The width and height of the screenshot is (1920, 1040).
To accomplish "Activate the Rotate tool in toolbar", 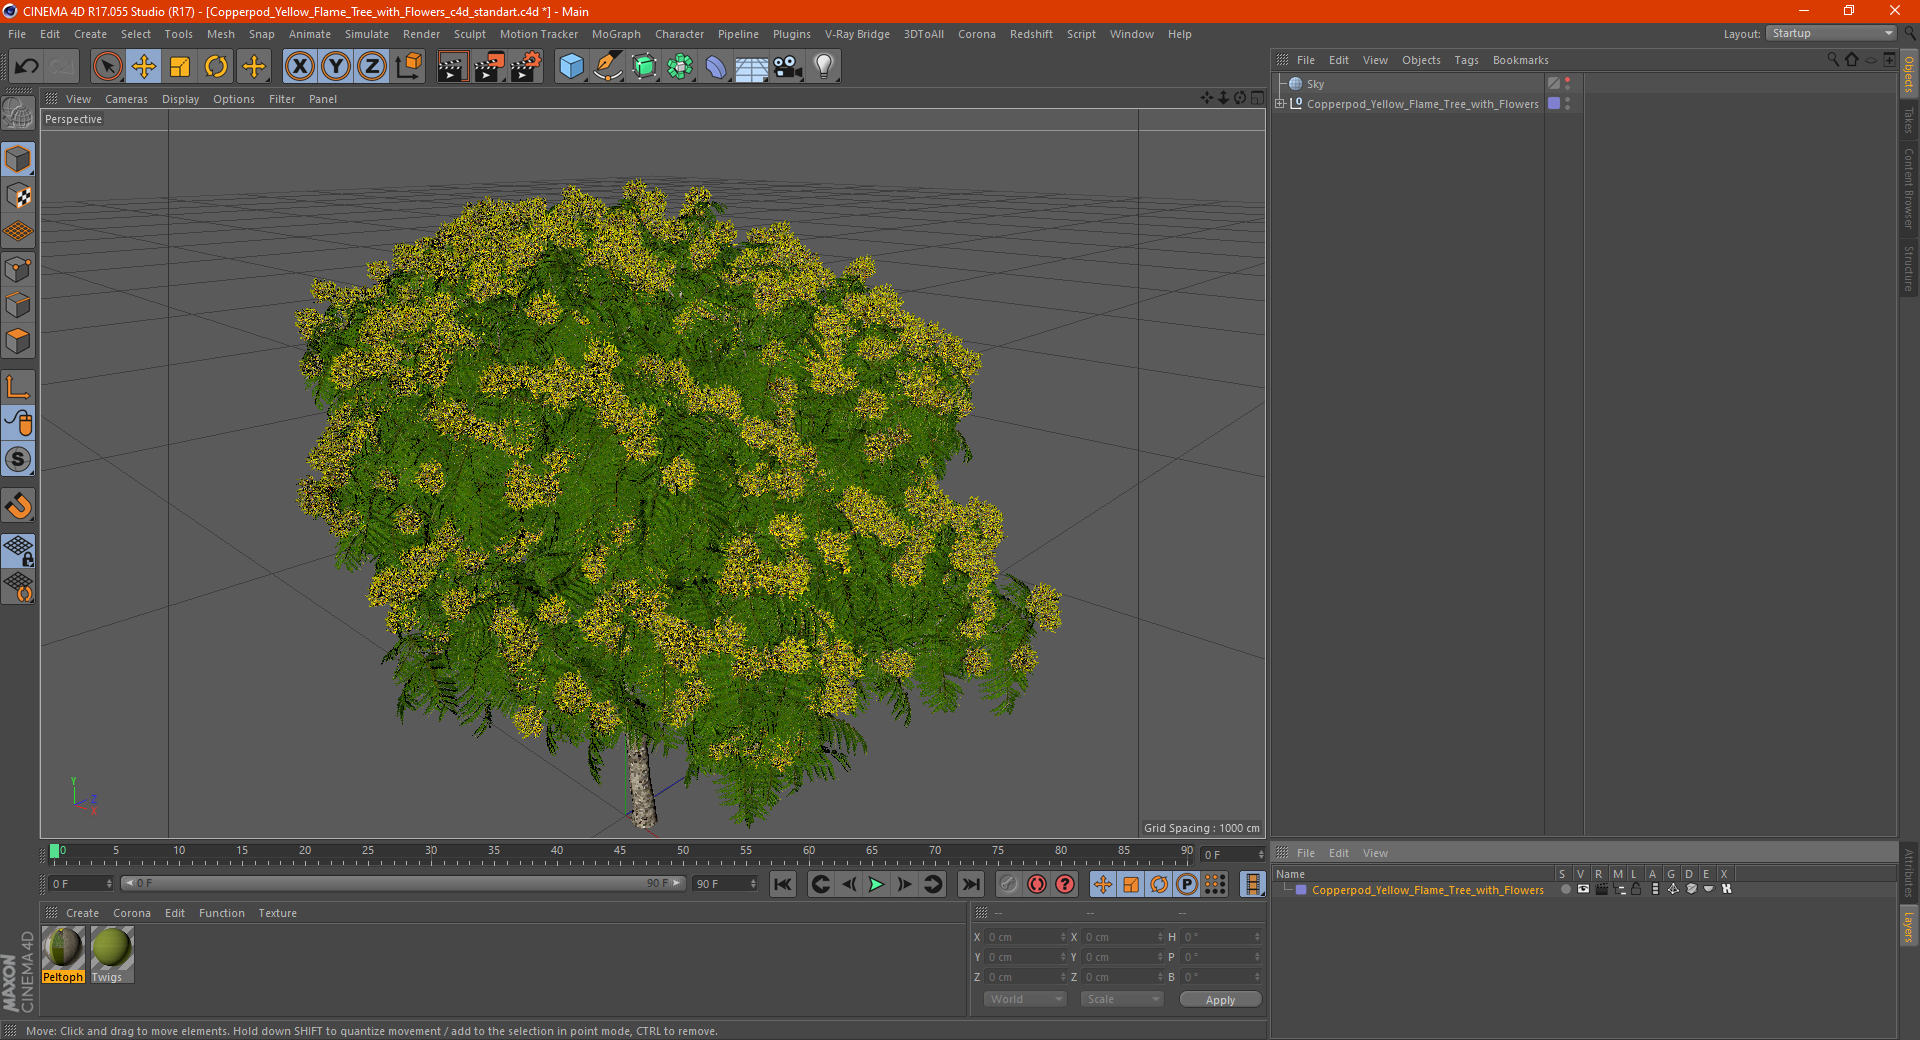I will (x=216, y=67).
